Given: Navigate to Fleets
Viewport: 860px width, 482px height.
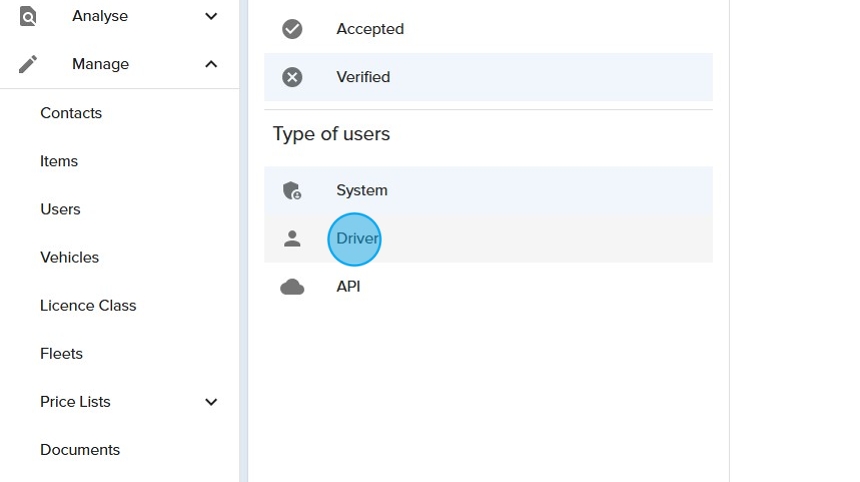Looking at the screenshot, I should coord(61,353).
